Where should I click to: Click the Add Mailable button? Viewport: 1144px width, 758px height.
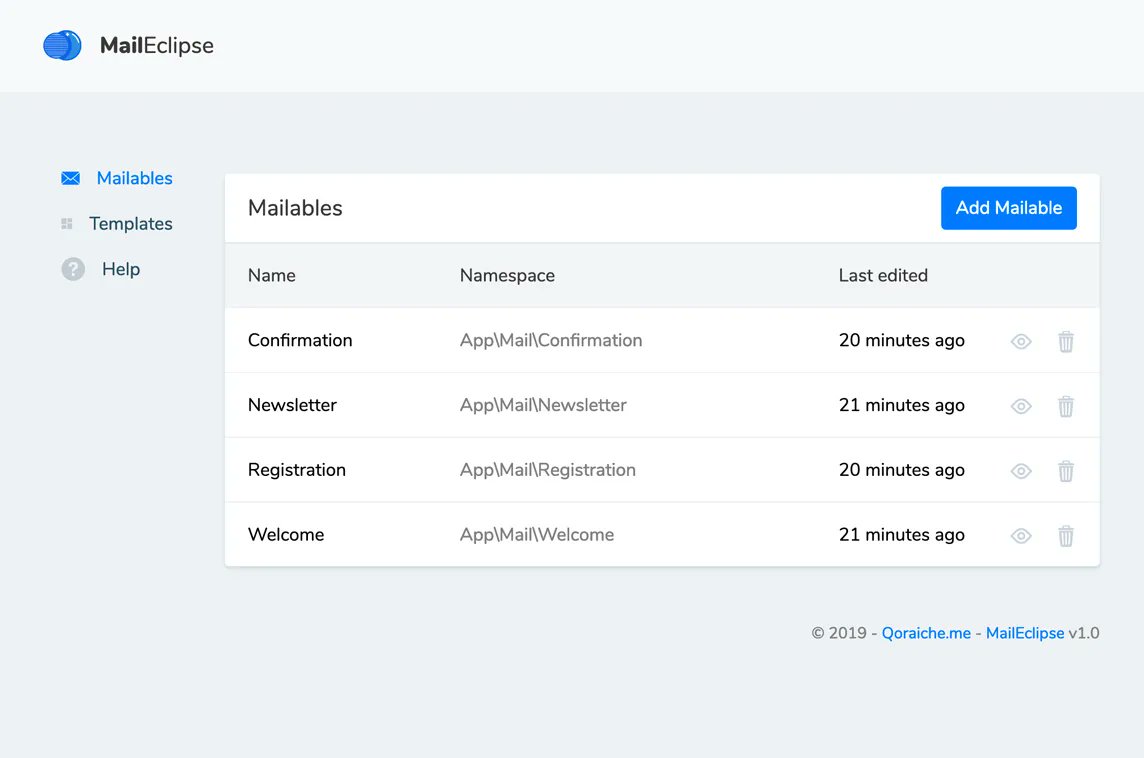(1008, 208)
